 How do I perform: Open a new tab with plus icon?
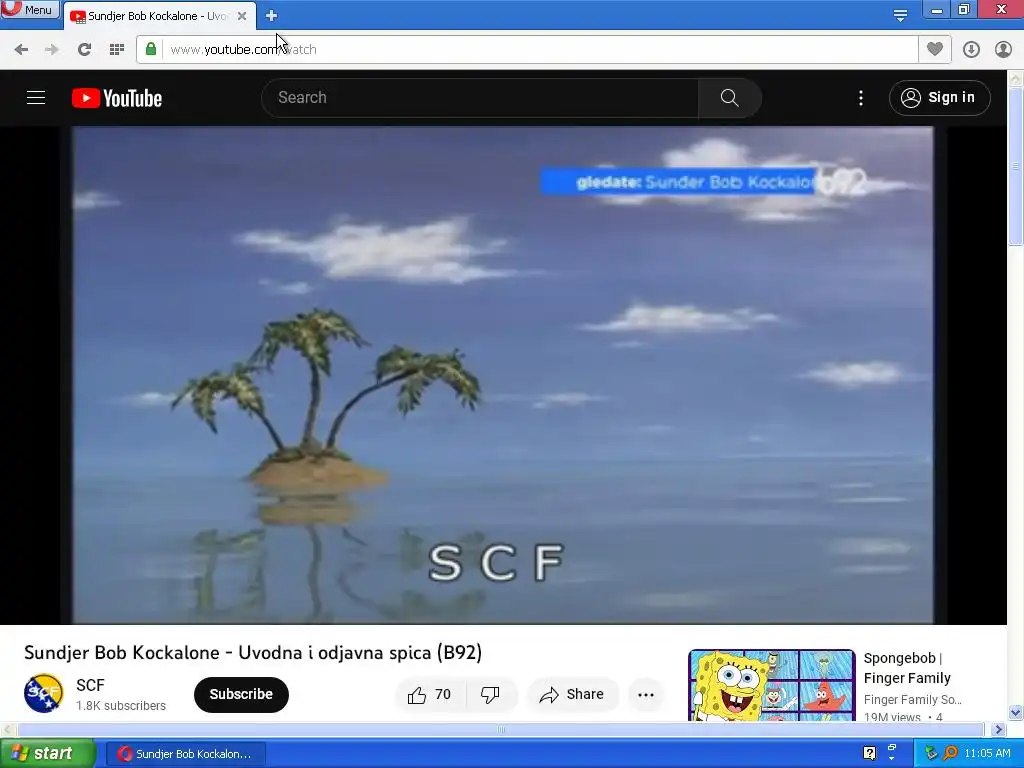pos(272,16)
